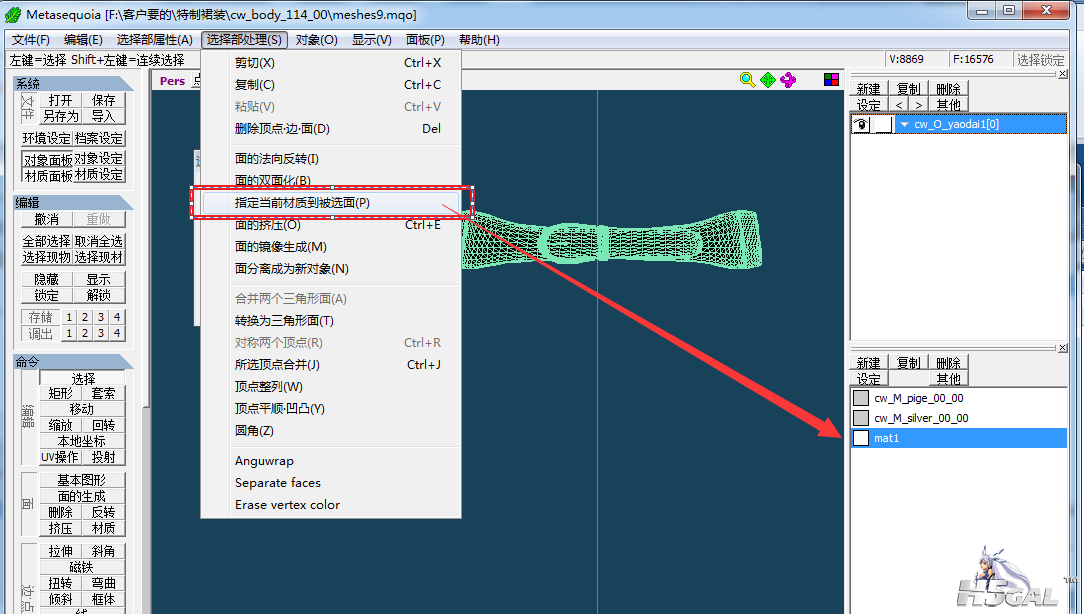The width and height of the screenshot is (1084, 614).
Task: Click the green pan view icon
Action: click(x=768, y=80)
